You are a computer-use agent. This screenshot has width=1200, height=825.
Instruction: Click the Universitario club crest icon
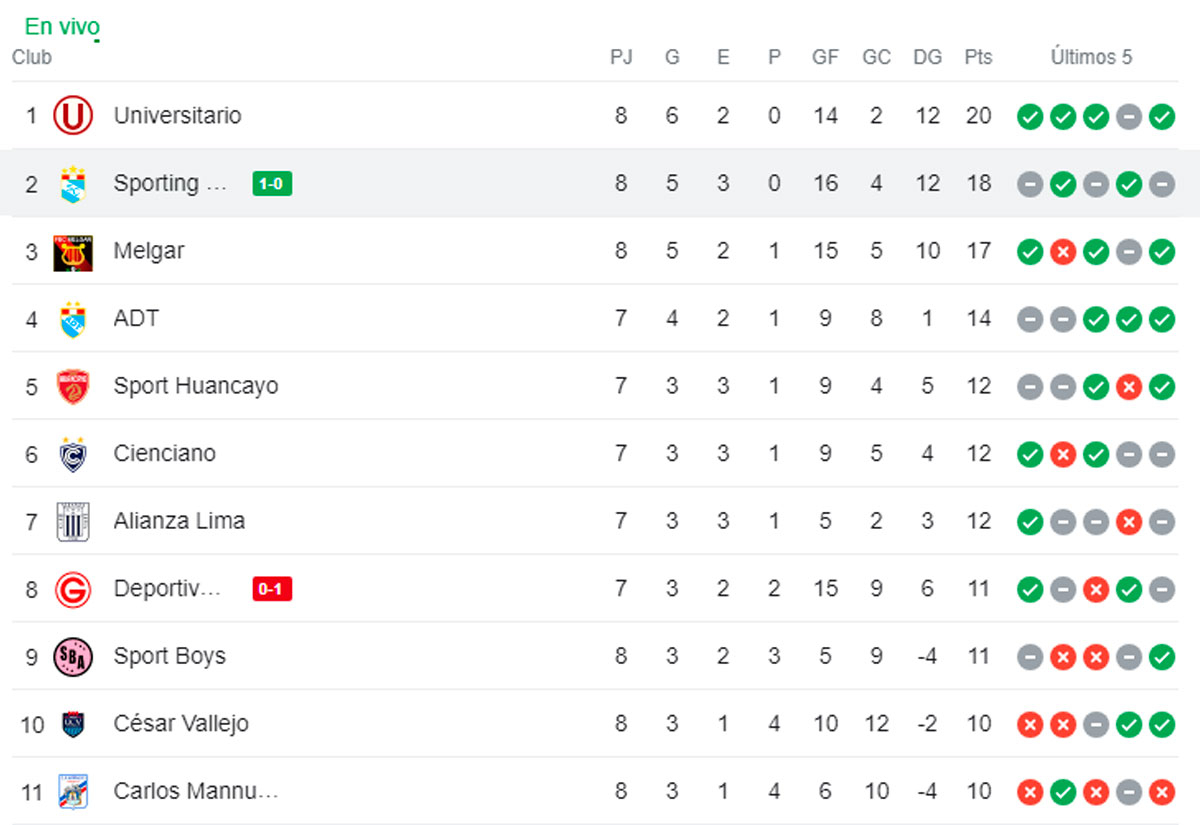coord(73,116)
